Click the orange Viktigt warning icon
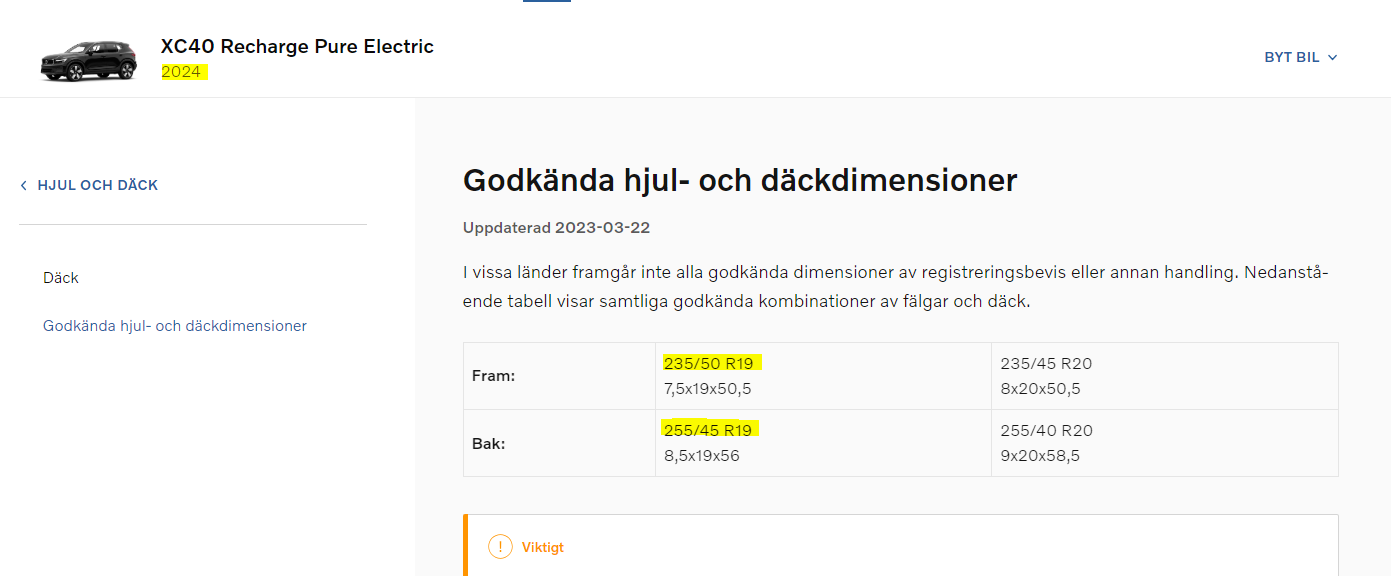Screen dimensions: 1391x576 [500, 547]
